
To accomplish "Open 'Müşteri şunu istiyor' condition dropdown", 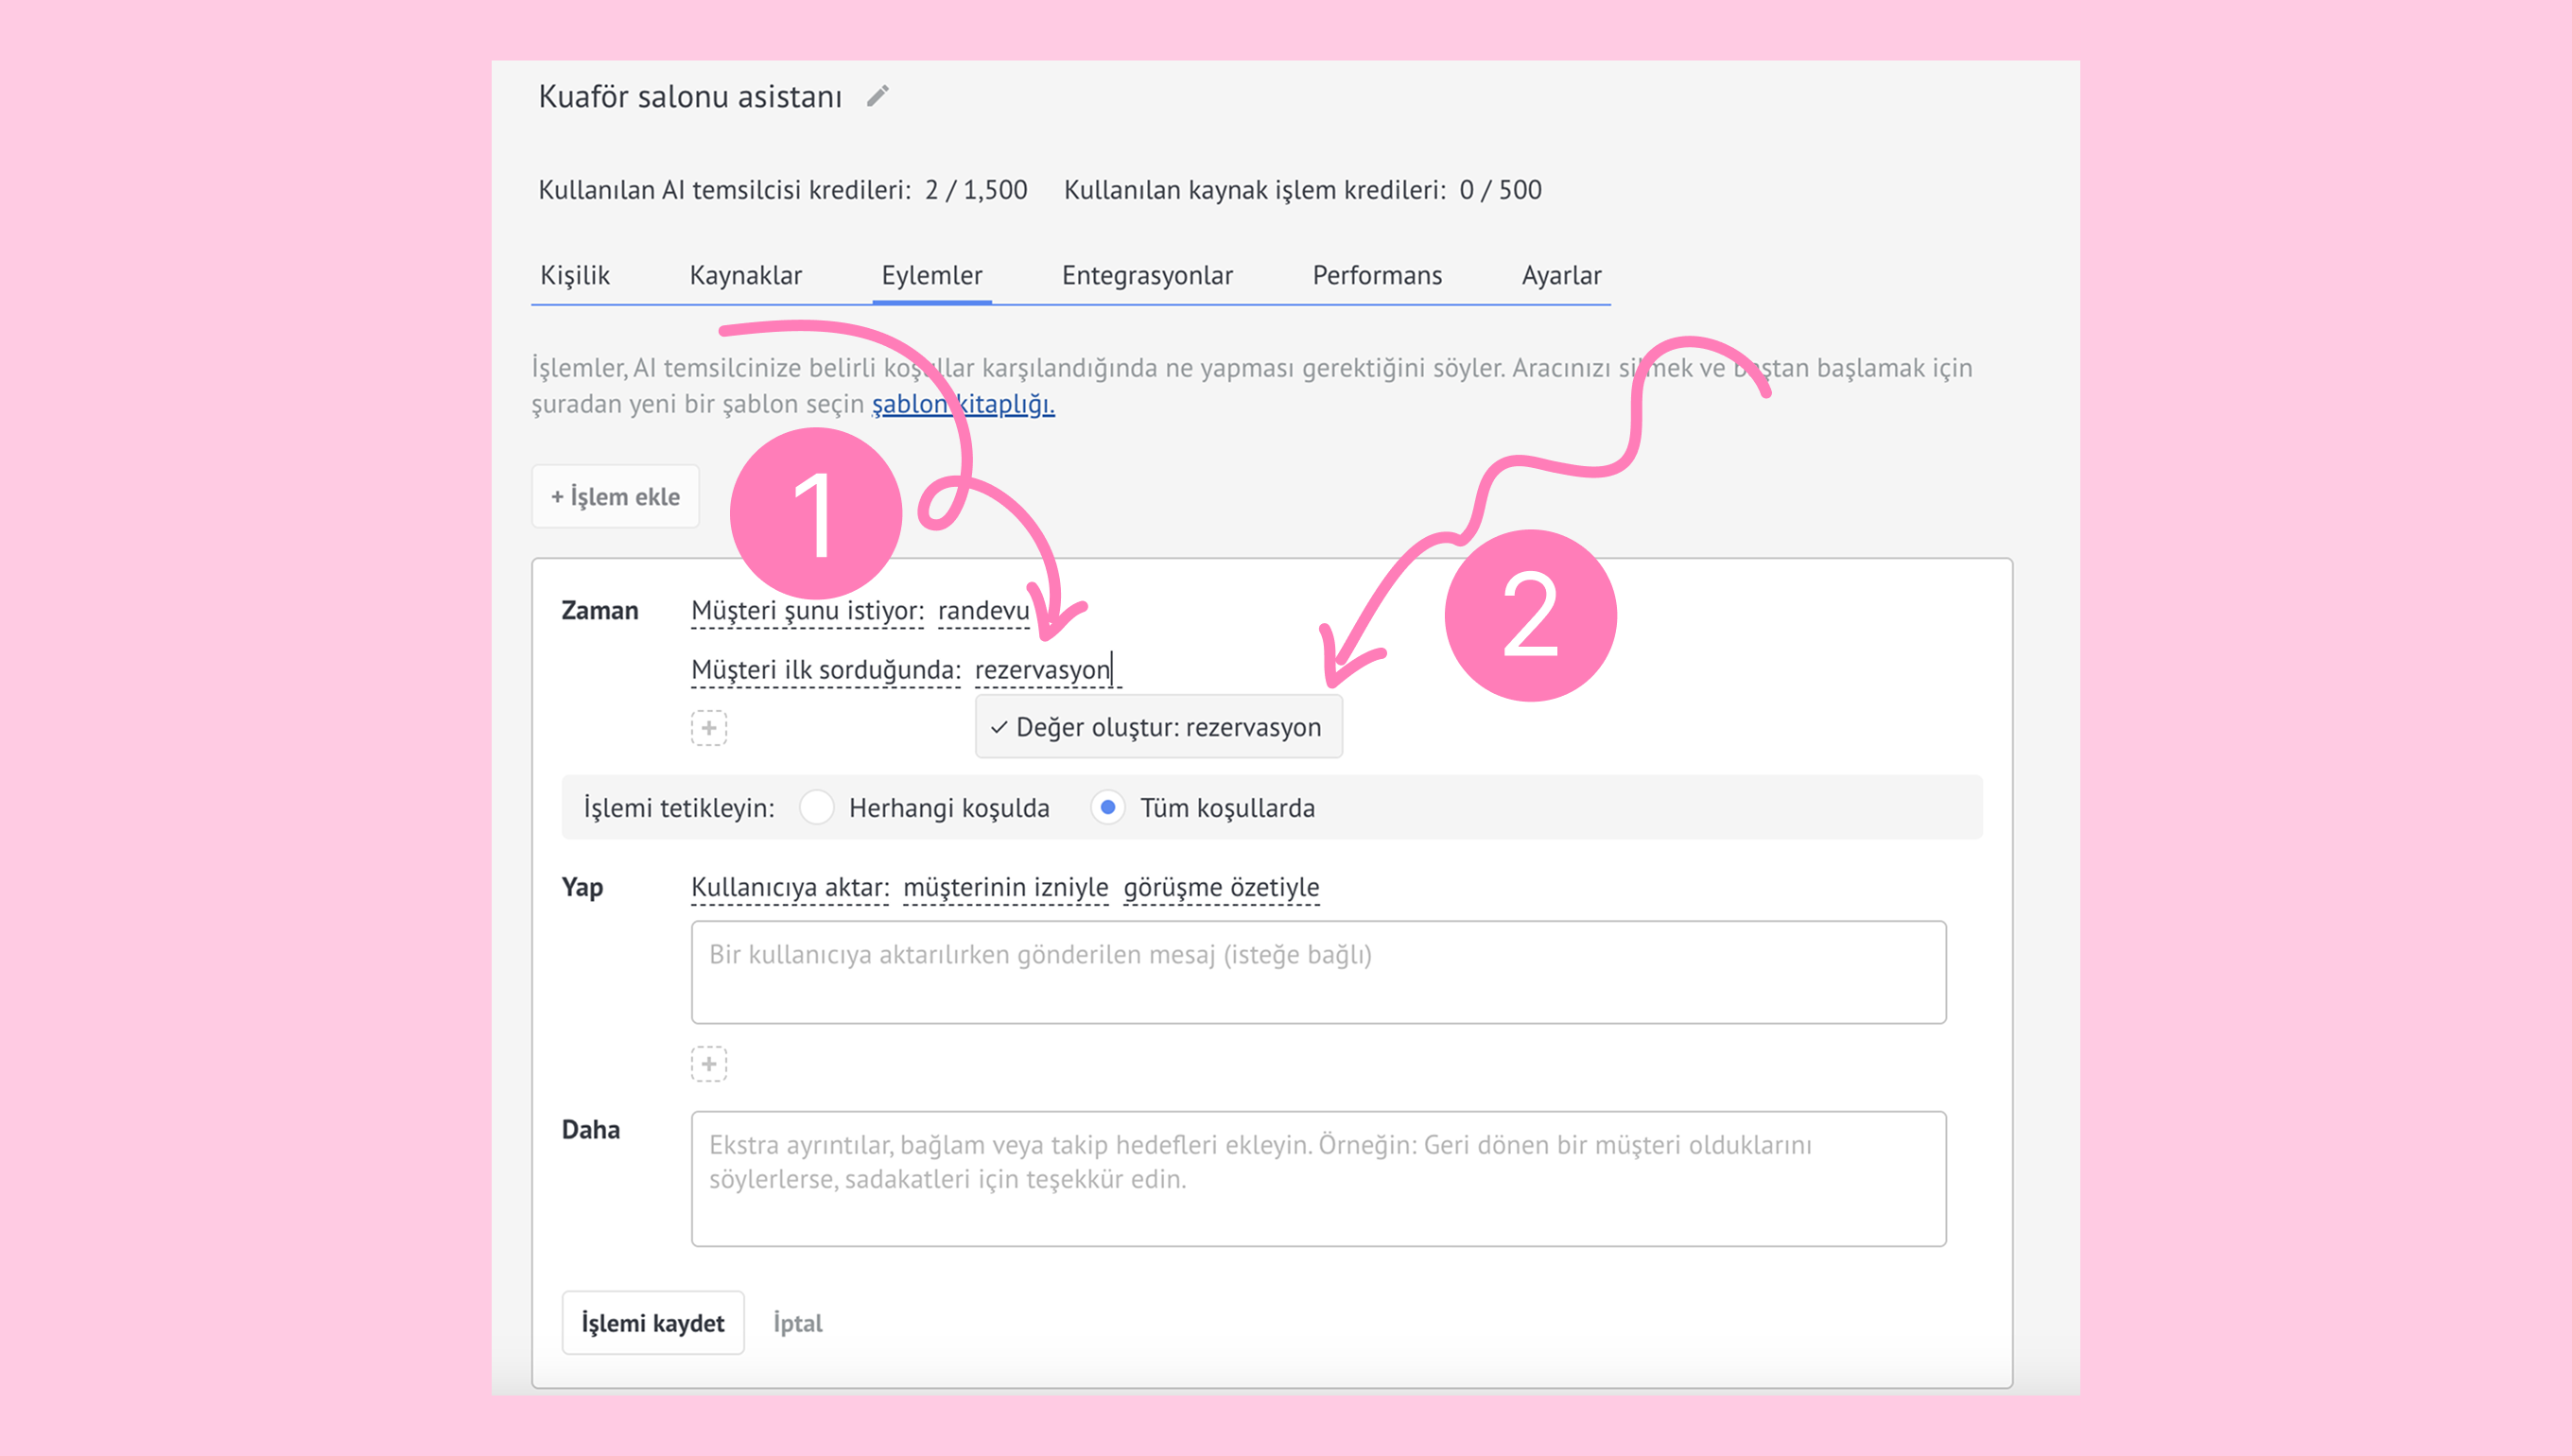I will tap(807, 611).
